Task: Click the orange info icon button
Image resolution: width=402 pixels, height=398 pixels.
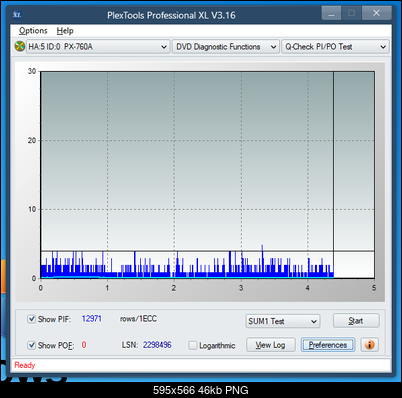Action: (370, 344)
